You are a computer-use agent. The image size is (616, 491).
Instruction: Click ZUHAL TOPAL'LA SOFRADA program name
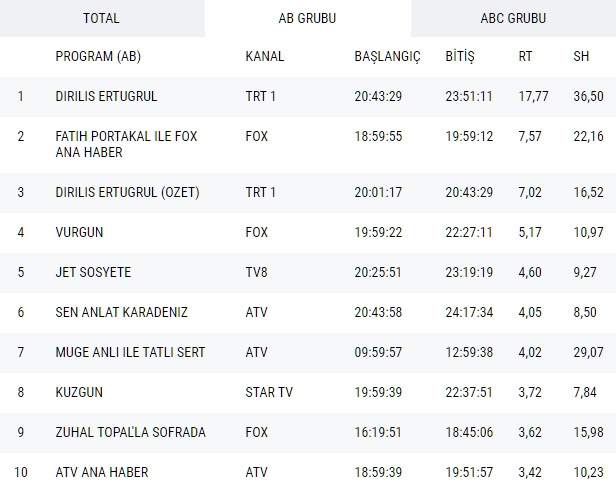click(x=130, y=432)
